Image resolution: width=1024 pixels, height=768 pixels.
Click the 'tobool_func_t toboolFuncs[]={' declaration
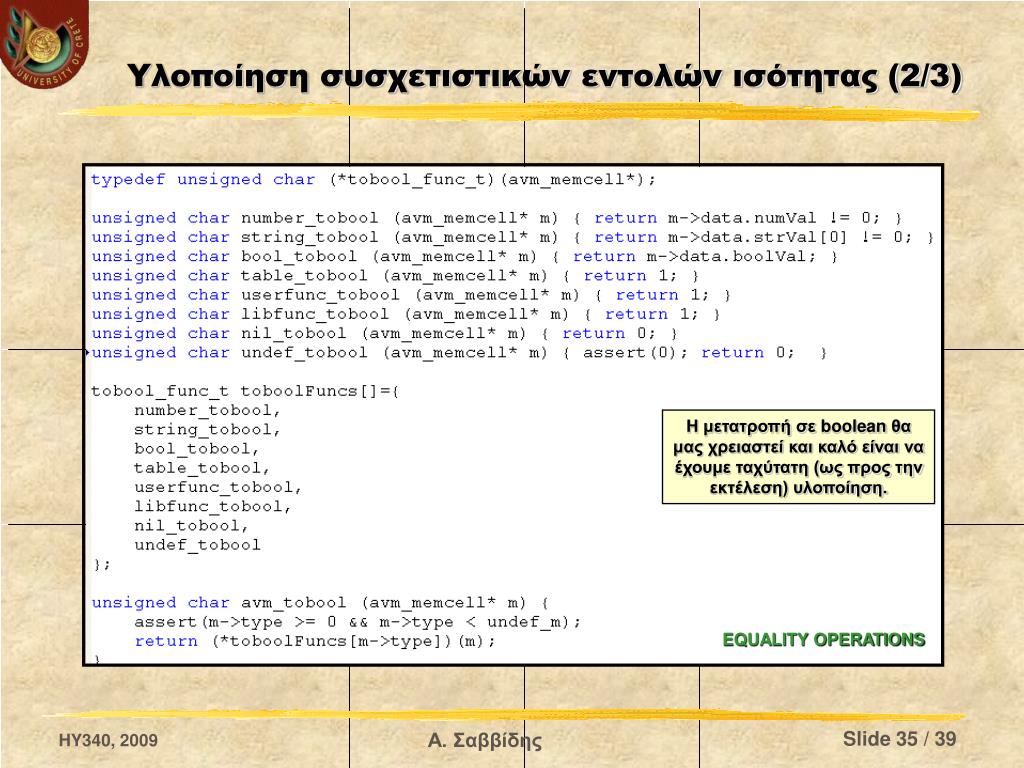coord(245,391)
